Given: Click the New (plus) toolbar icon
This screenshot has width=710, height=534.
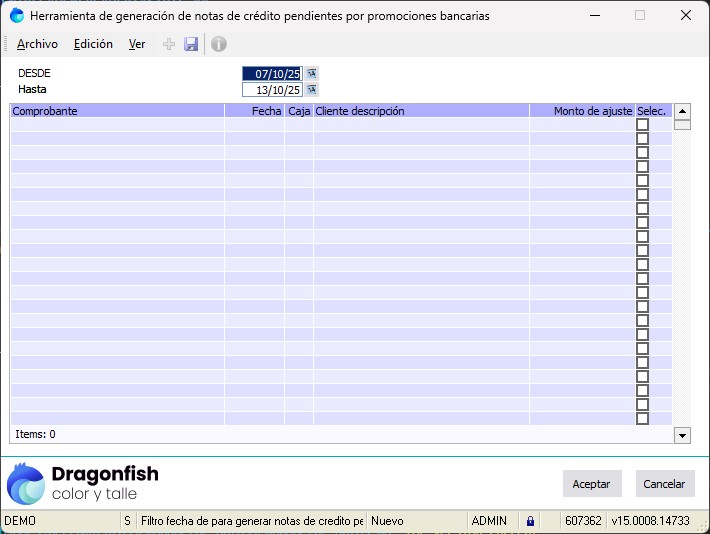Looking at the screenshot, I should (169, 44).
